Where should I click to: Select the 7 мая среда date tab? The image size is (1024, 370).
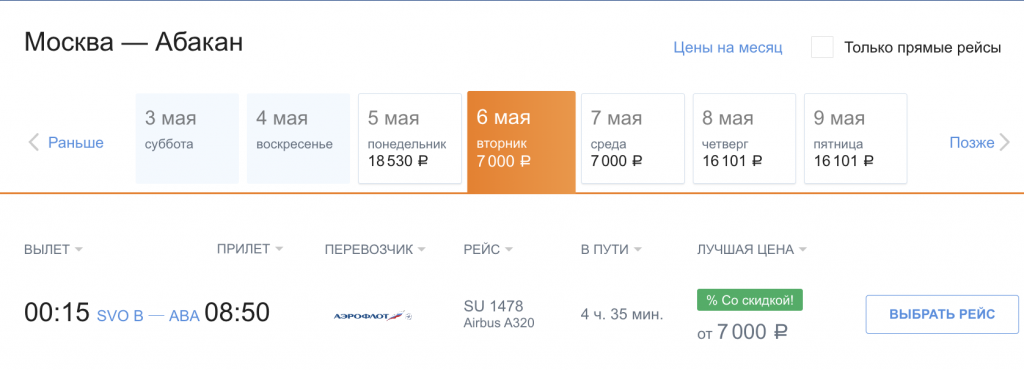coord(633,138)
